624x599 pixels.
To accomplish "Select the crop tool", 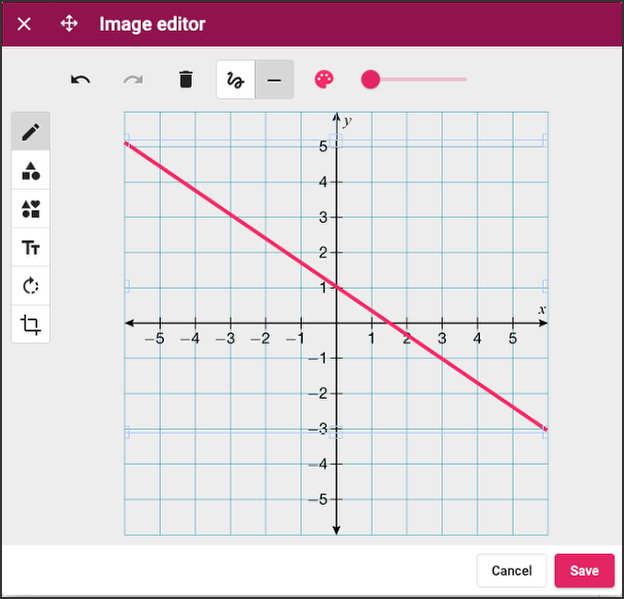I will coord(31,324).
